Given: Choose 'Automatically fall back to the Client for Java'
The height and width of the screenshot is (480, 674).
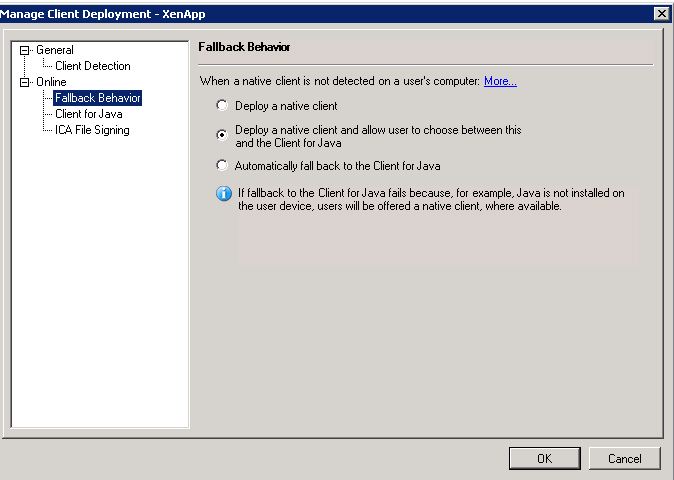Looking at the screenshot, I should 222,165.
